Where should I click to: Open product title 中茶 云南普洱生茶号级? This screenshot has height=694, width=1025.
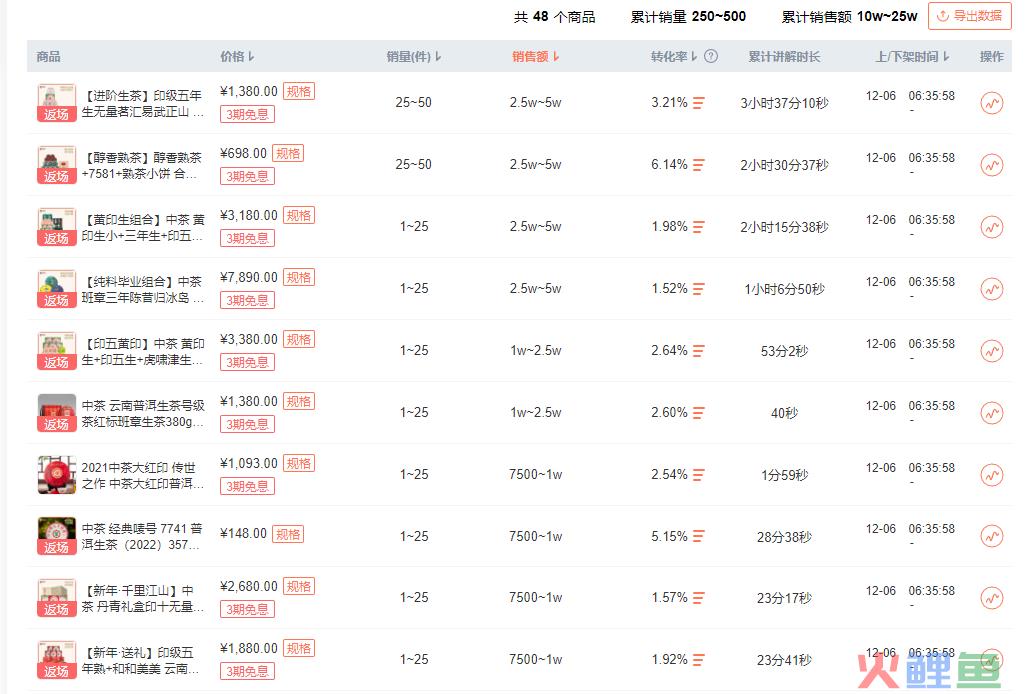(x=143, y=414)
